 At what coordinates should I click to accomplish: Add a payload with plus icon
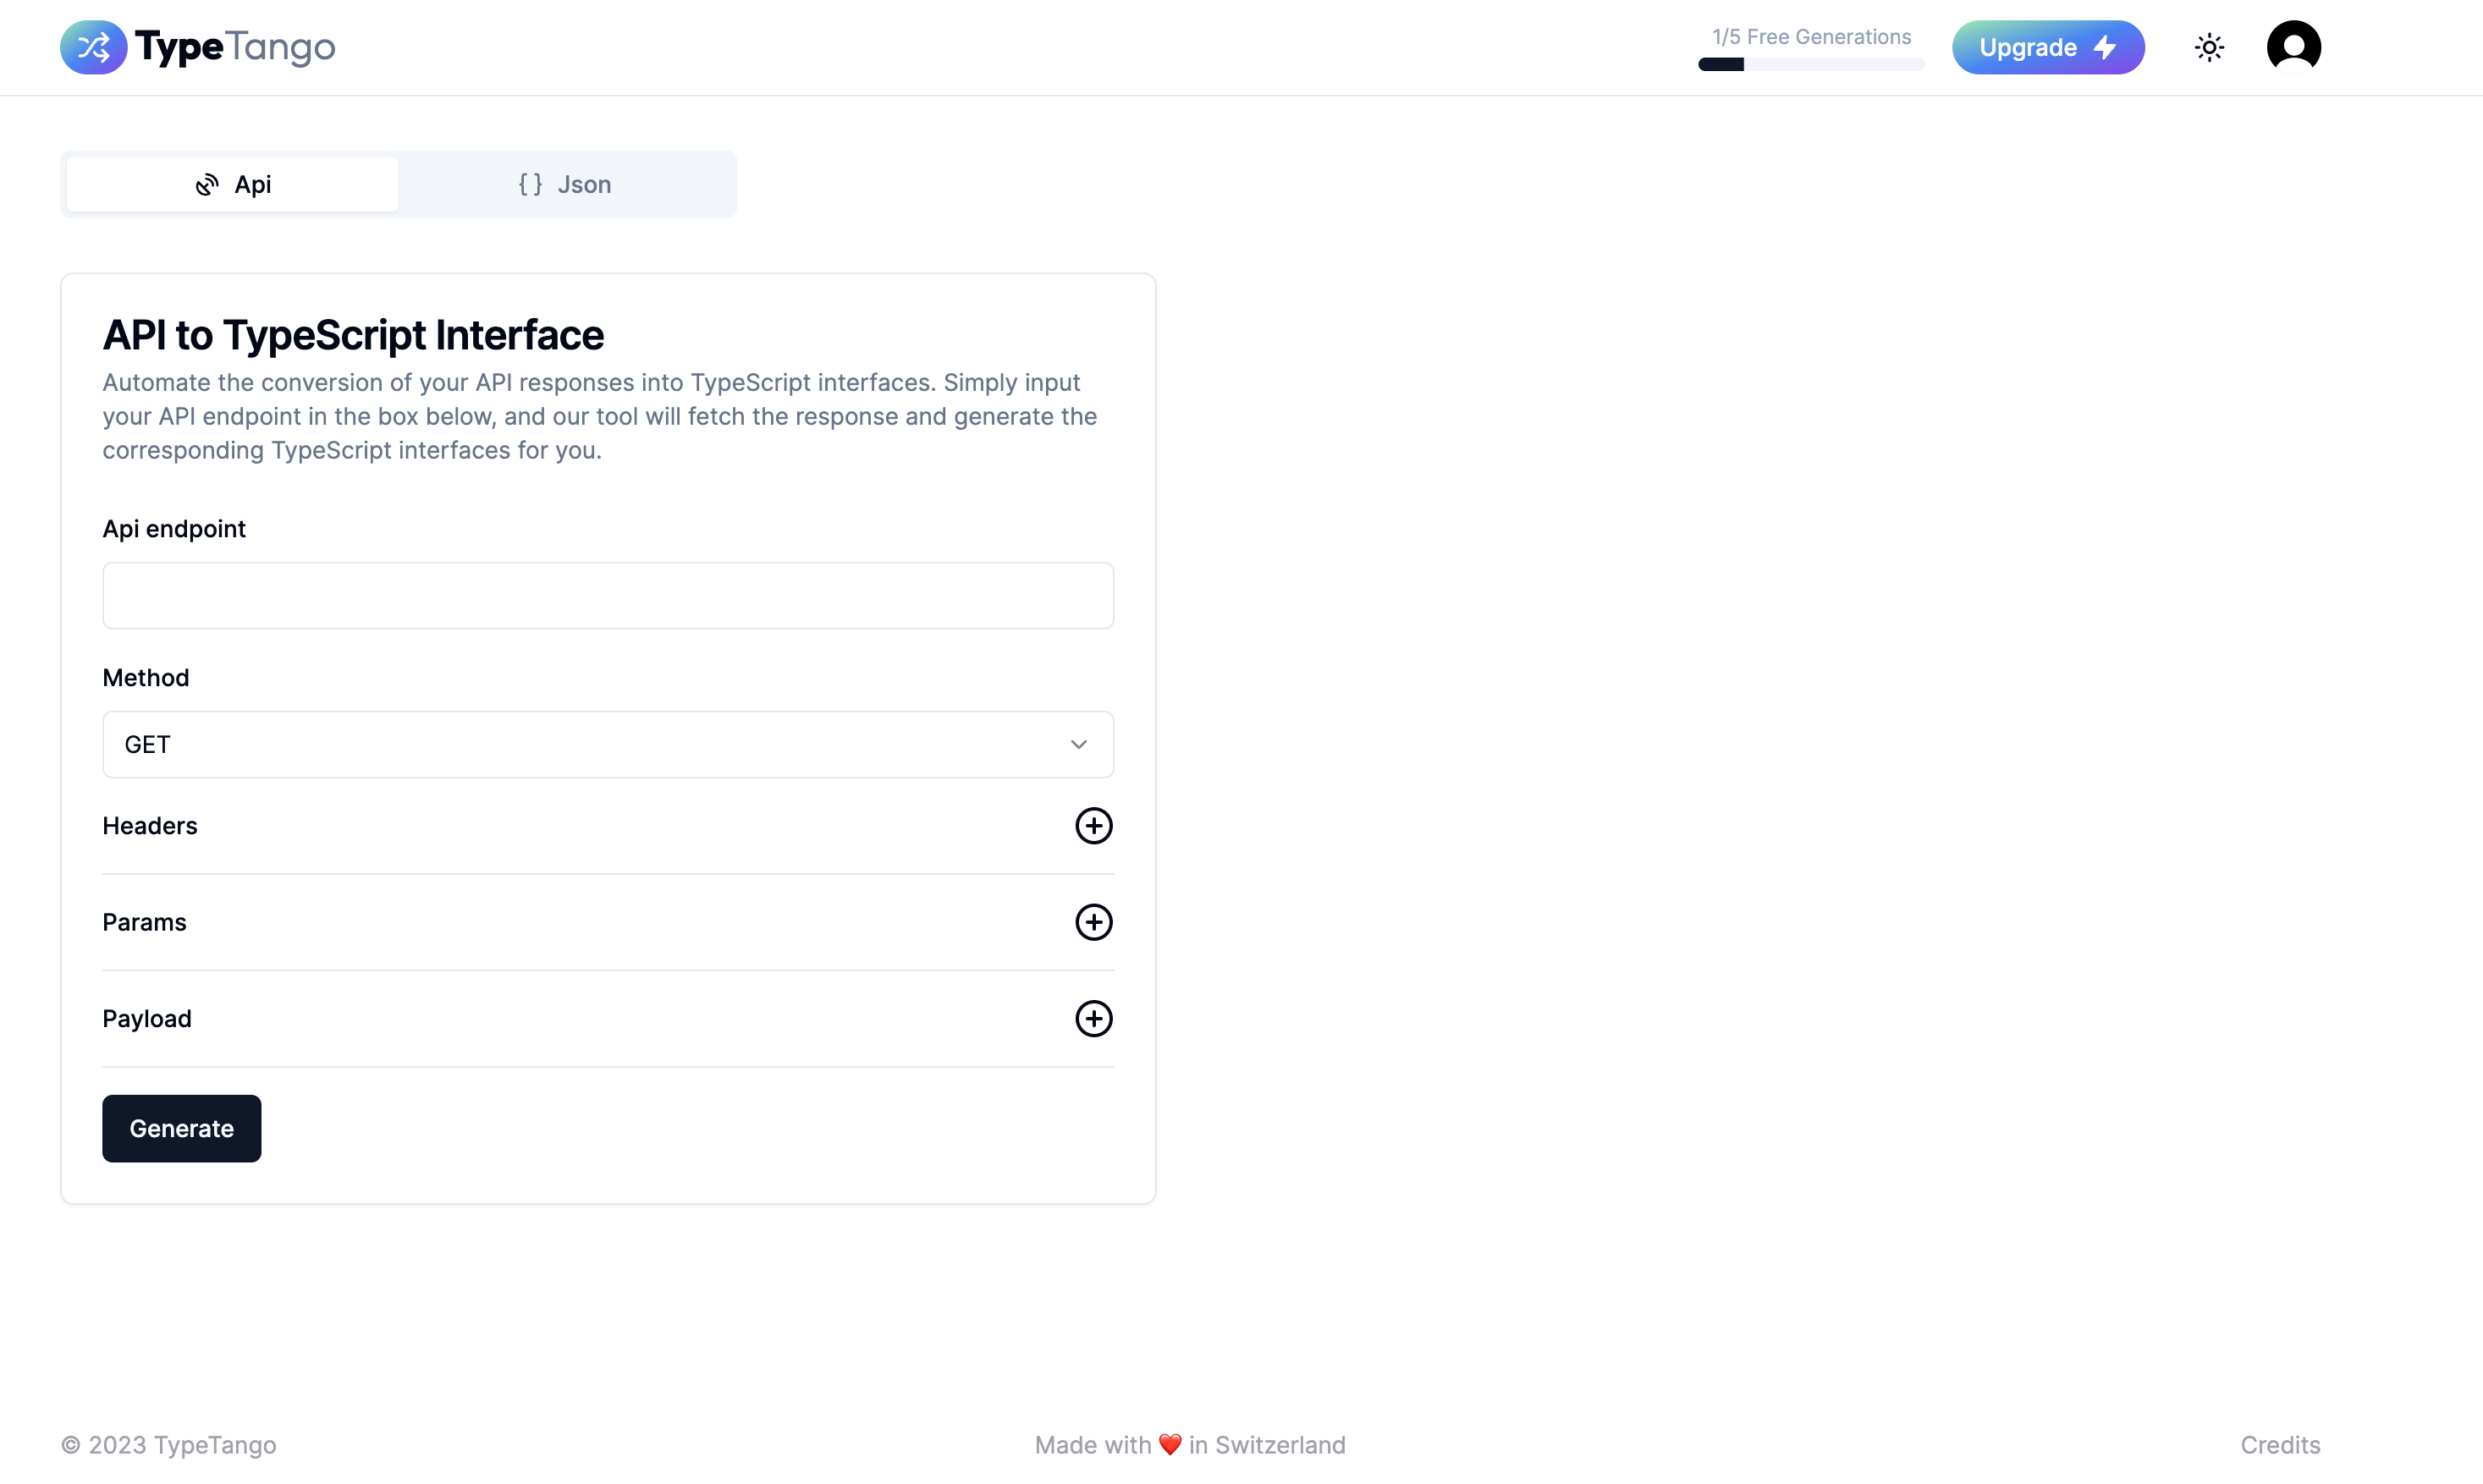(x=1093, y=1019)
